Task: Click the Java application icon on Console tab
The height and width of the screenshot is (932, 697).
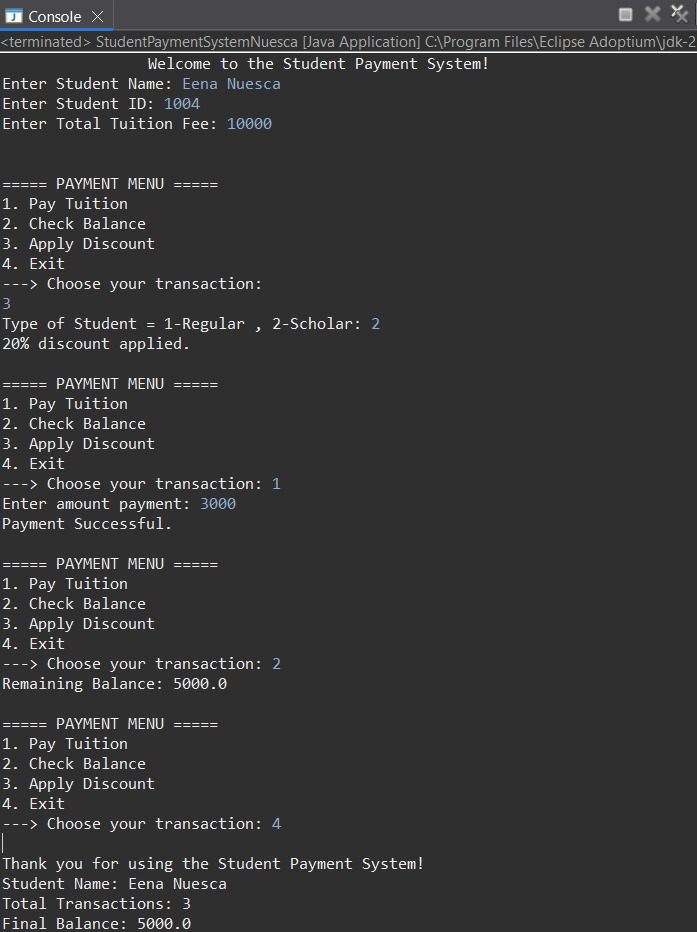Action: (x=12, y=16)
